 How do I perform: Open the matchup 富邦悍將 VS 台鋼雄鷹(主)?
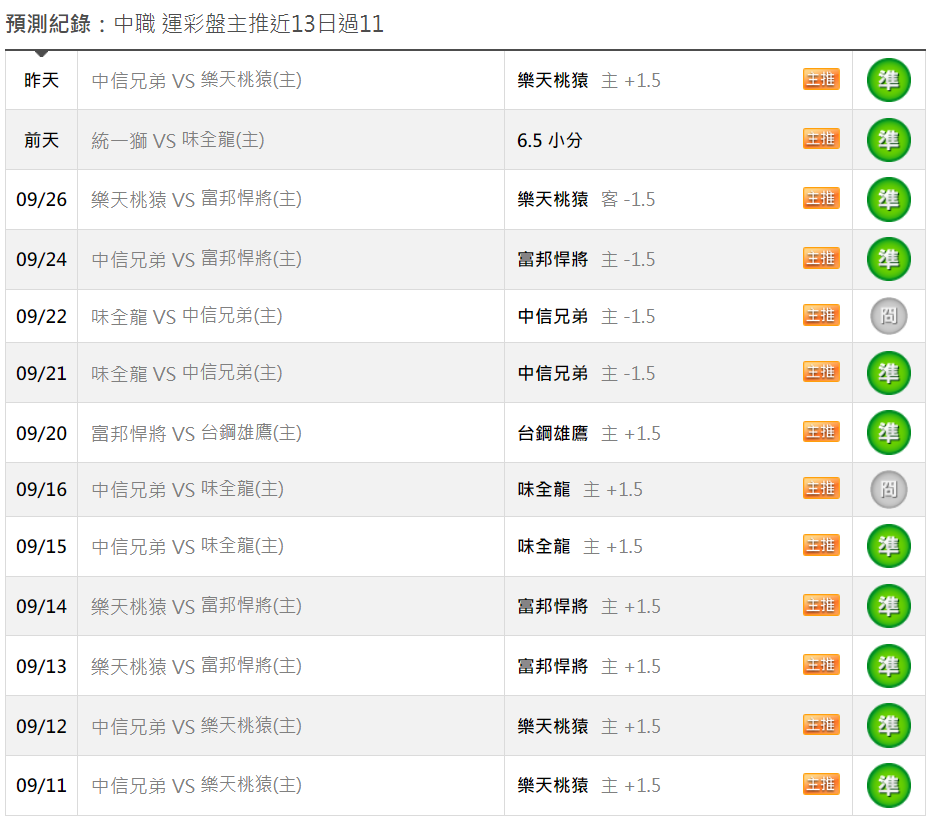196,433
